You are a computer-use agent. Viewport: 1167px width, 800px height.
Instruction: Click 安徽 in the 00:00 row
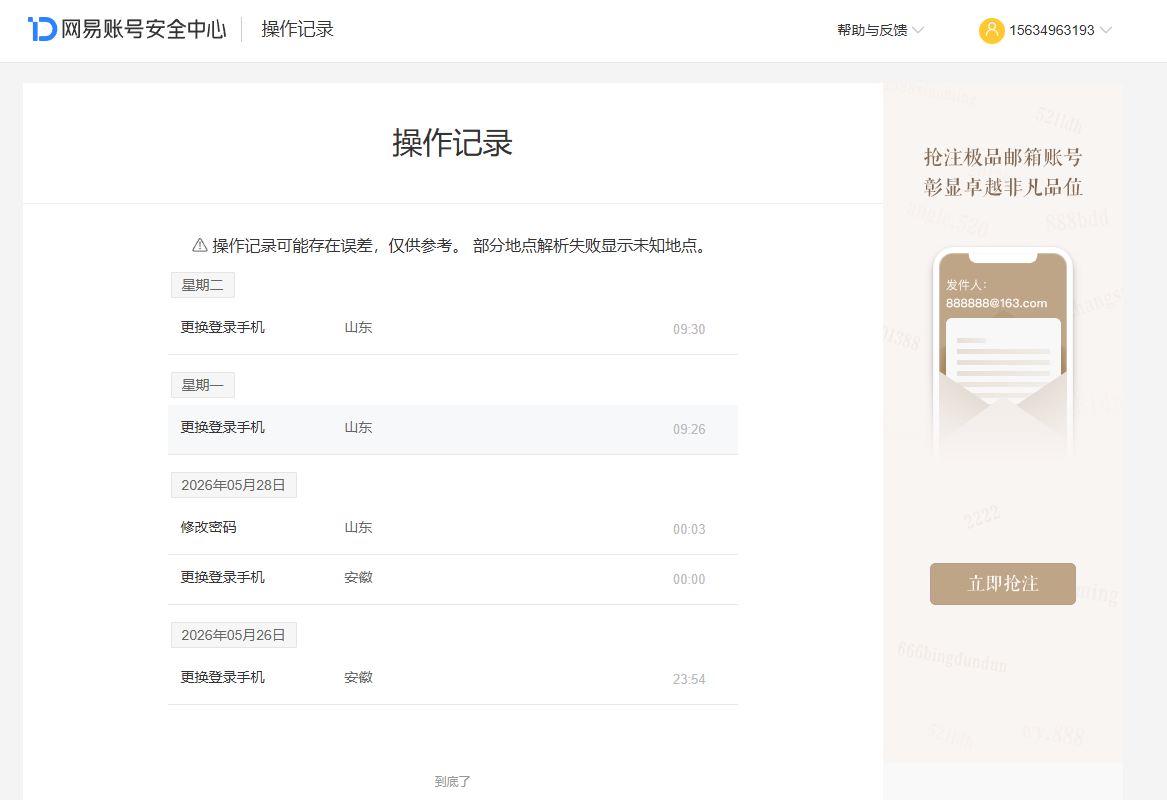(x=358, y=577)
